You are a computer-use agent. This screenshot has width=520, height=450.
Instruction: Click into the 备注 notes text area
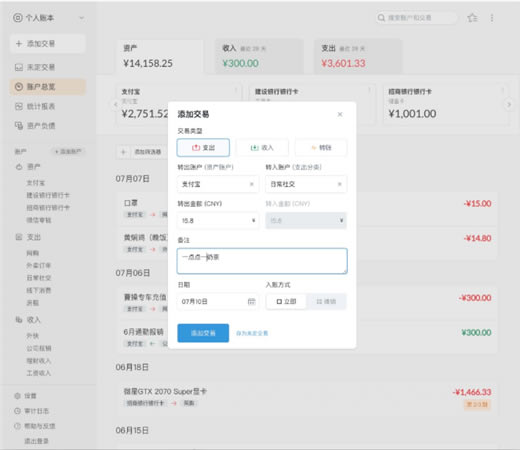point(262,261)
